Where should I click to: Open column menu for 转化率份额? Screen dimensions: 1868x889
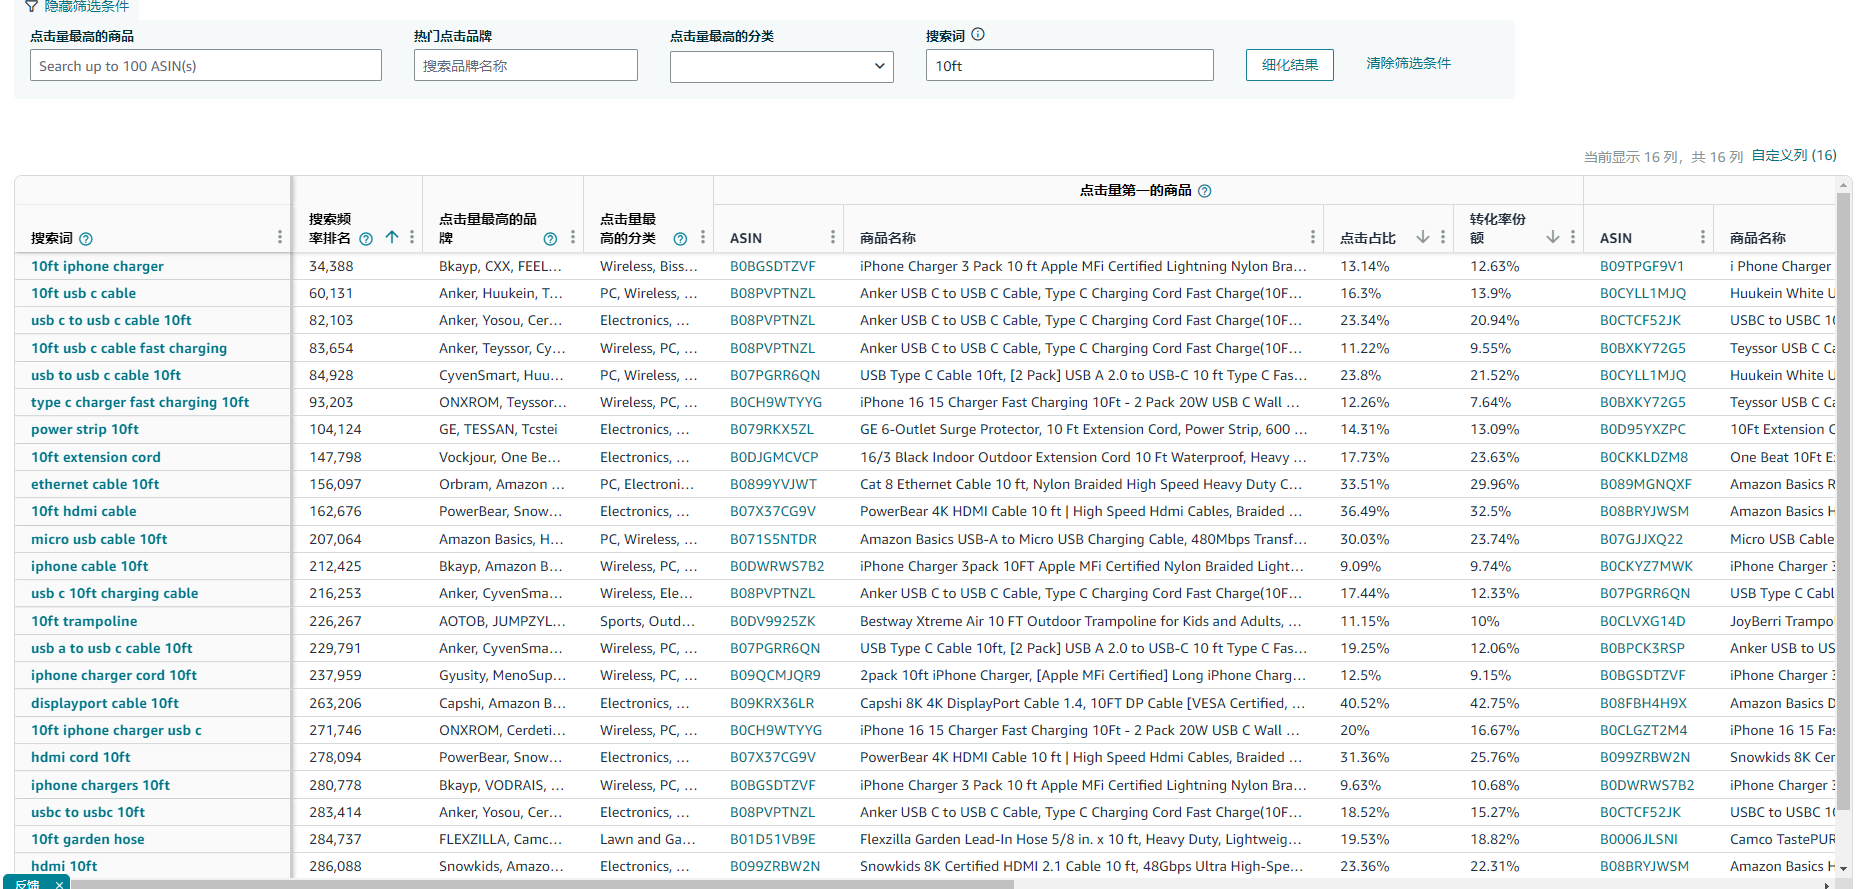pos(1573,237)
